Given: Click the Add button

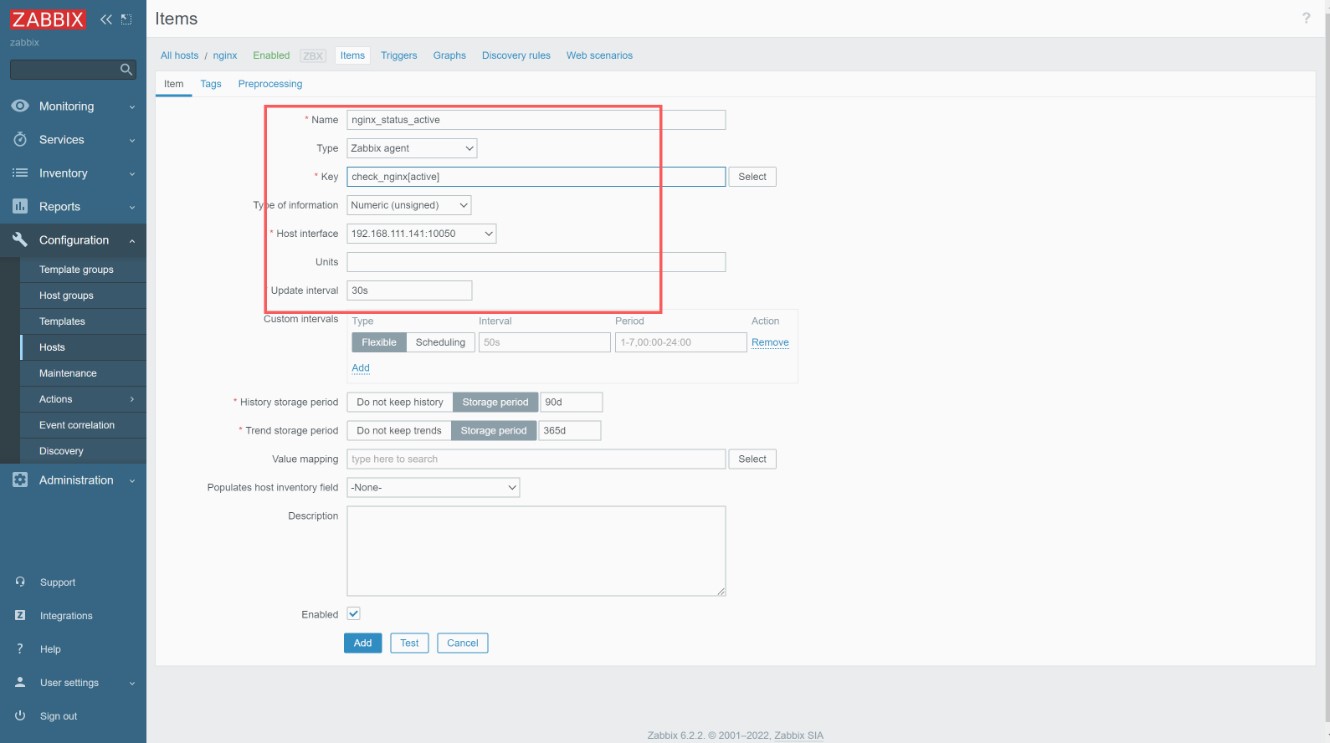Looking at the screenshot, I should coord(363,643).
